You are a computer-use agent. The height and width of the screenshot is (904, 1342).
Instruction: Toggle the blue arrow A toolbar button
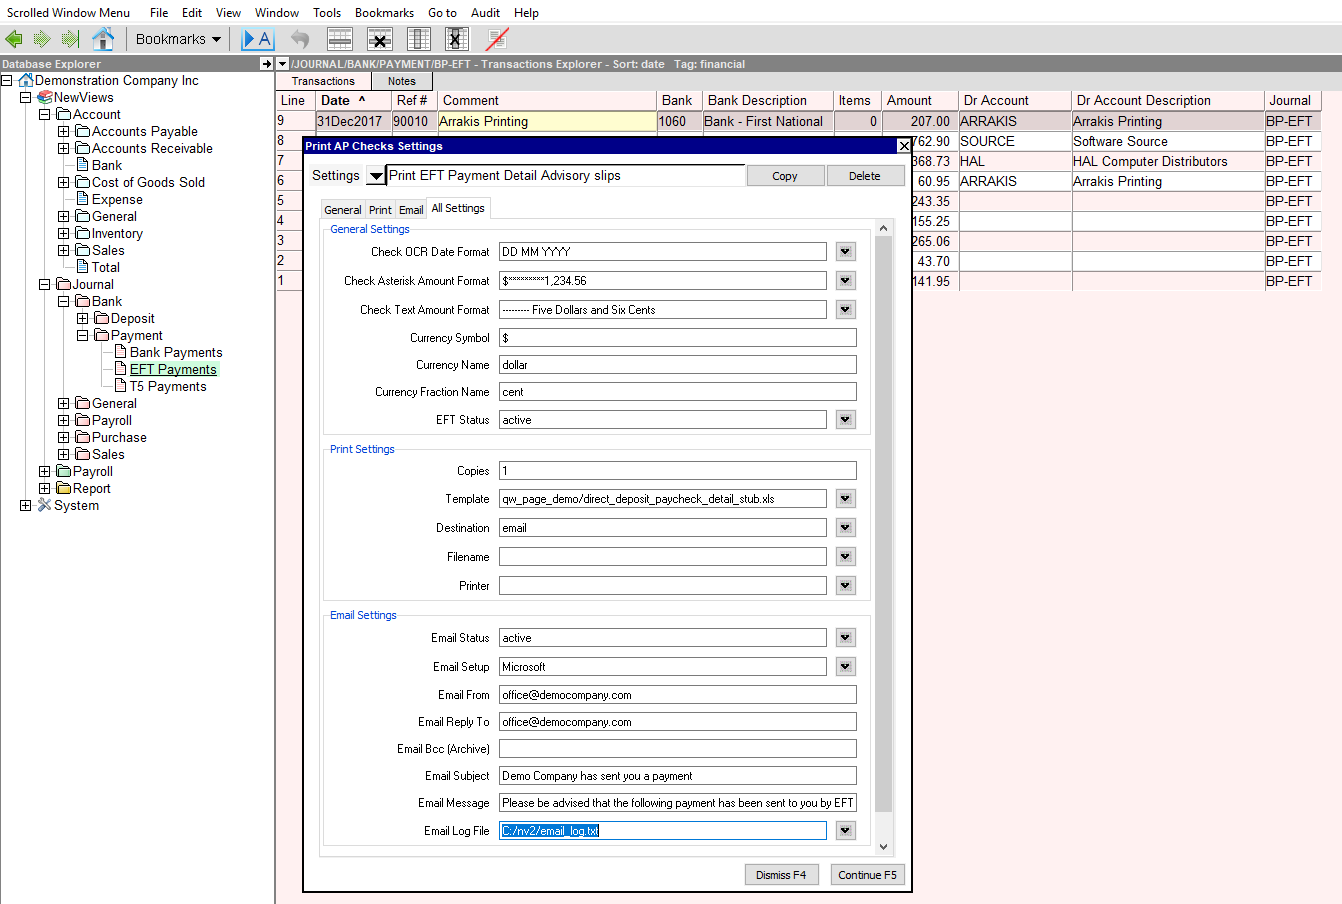258,39
